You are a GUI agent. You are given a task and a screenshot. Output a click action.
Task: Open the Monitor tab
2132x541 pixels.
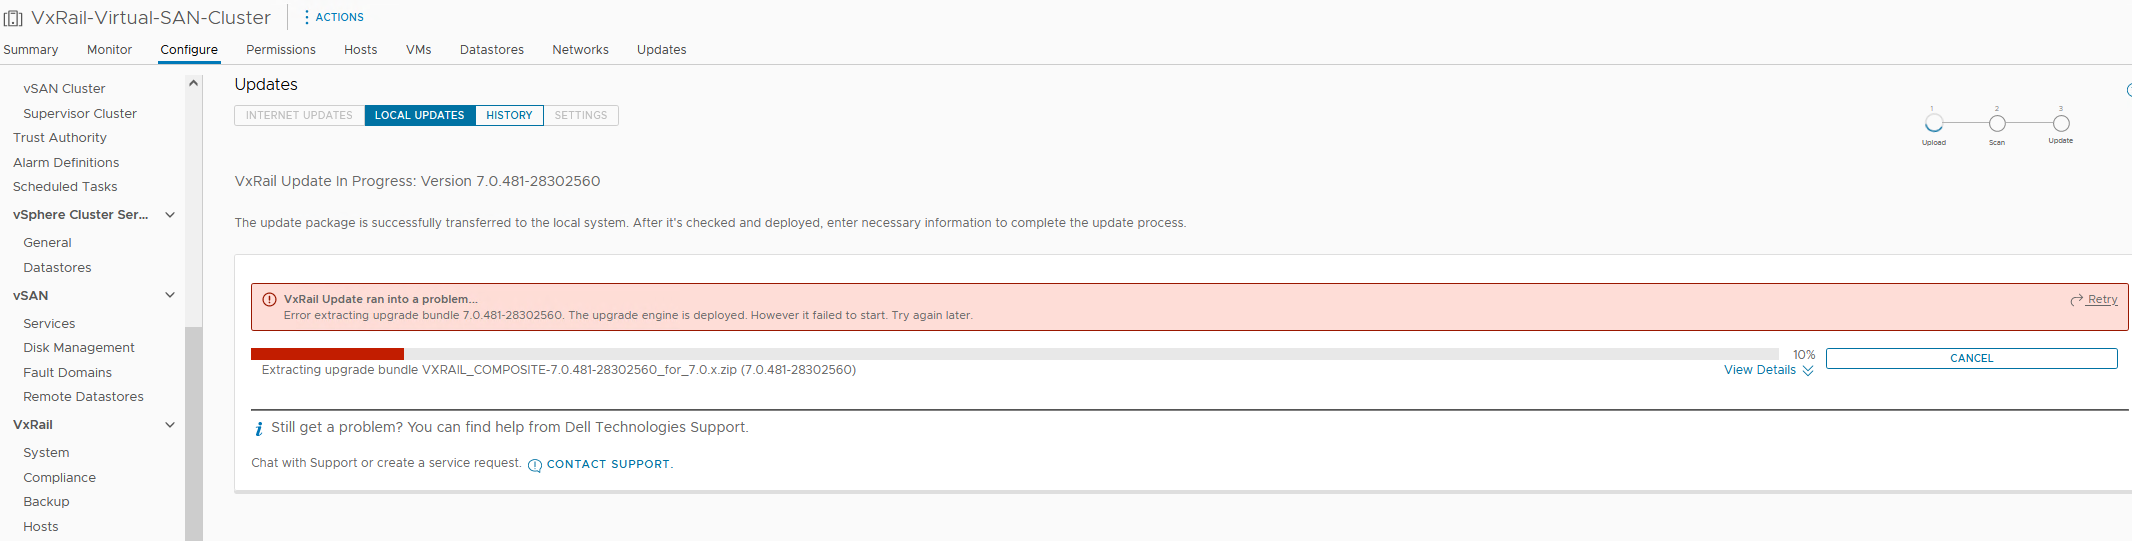point(109,50)
